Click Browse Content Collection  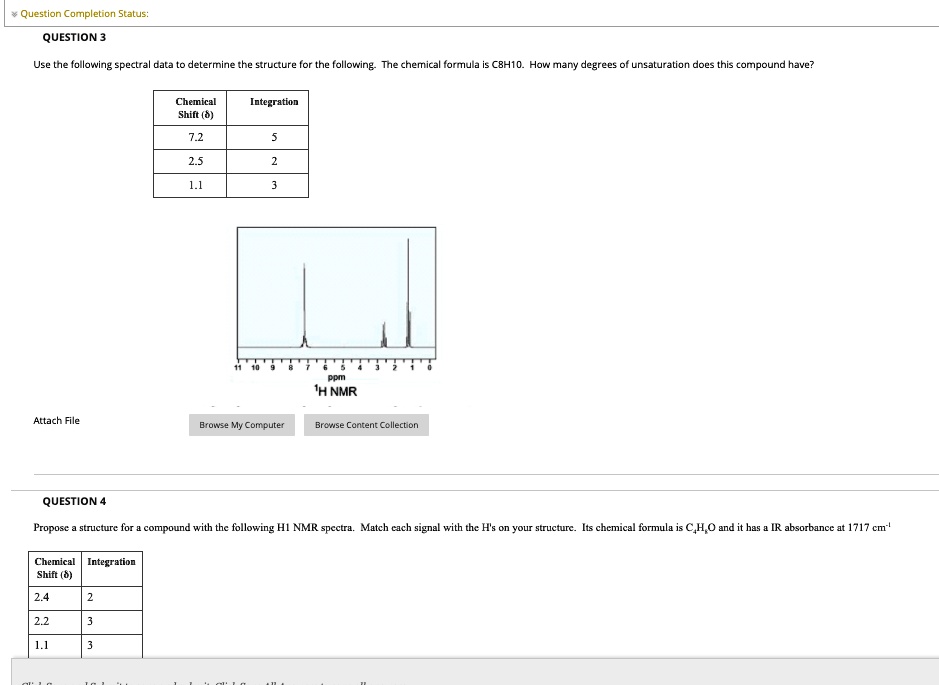pos(366,424)
